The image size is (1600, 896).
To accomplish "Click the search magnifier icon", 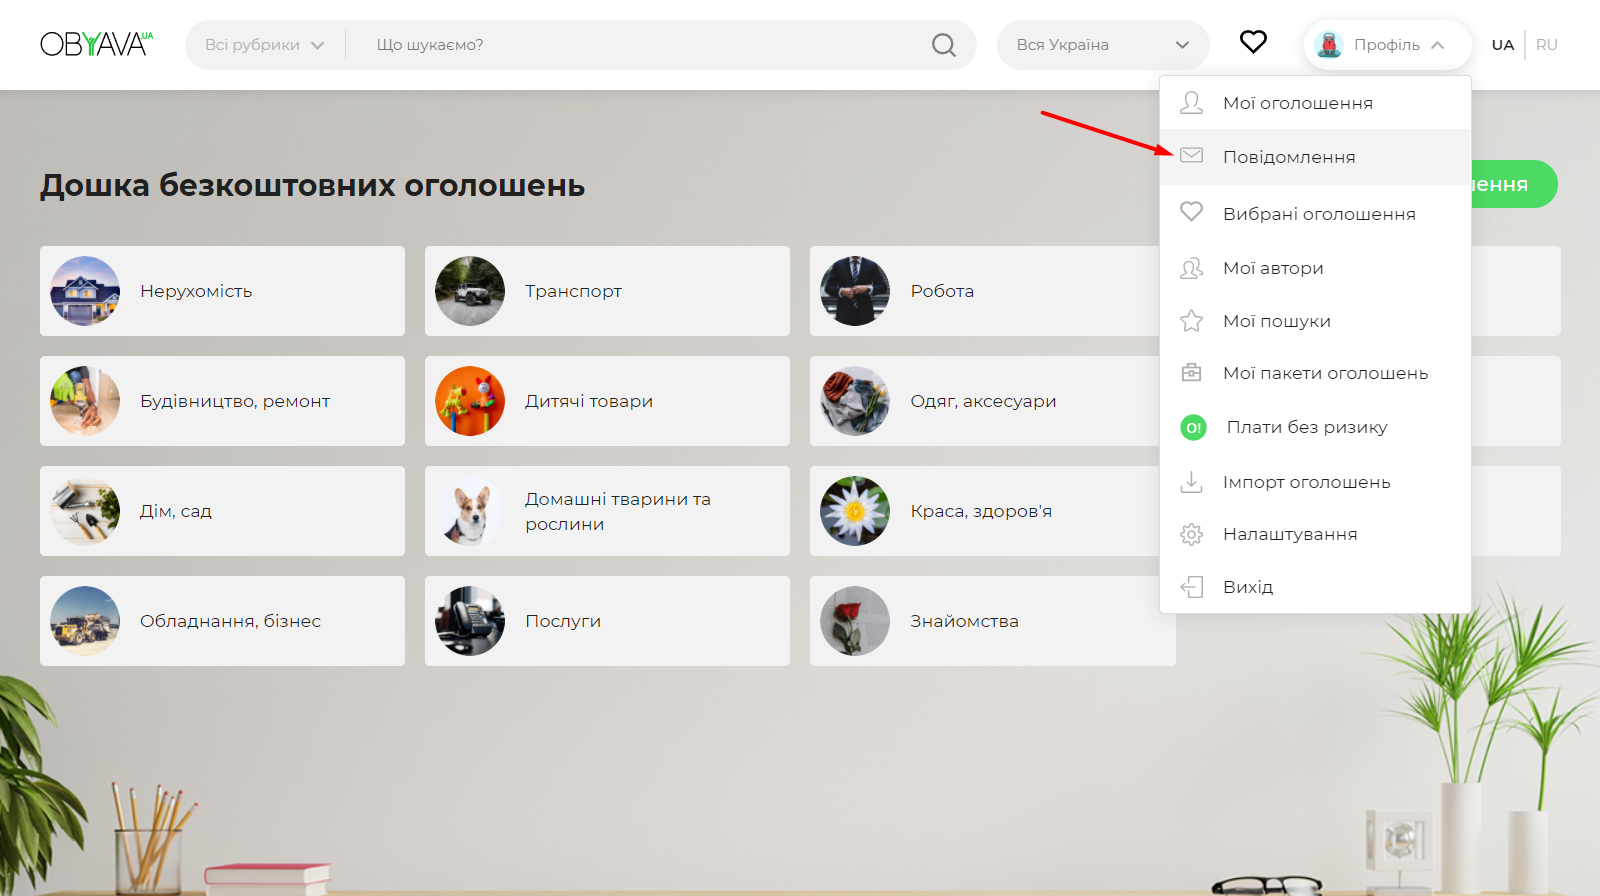I will click(x=943, y=45).
